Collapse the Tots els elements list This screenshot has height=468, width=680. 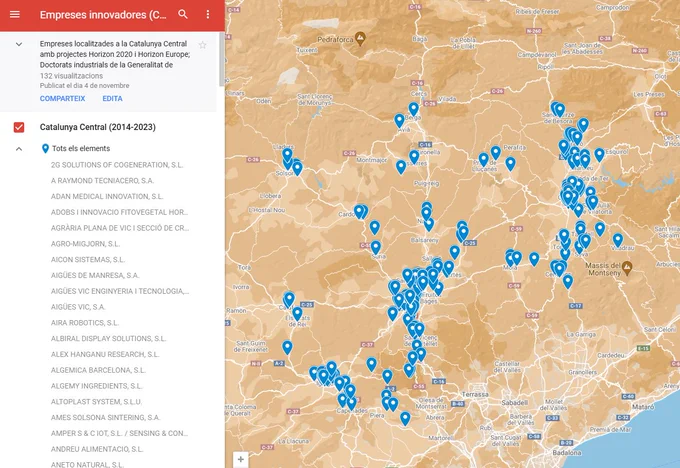coord(19,149)
